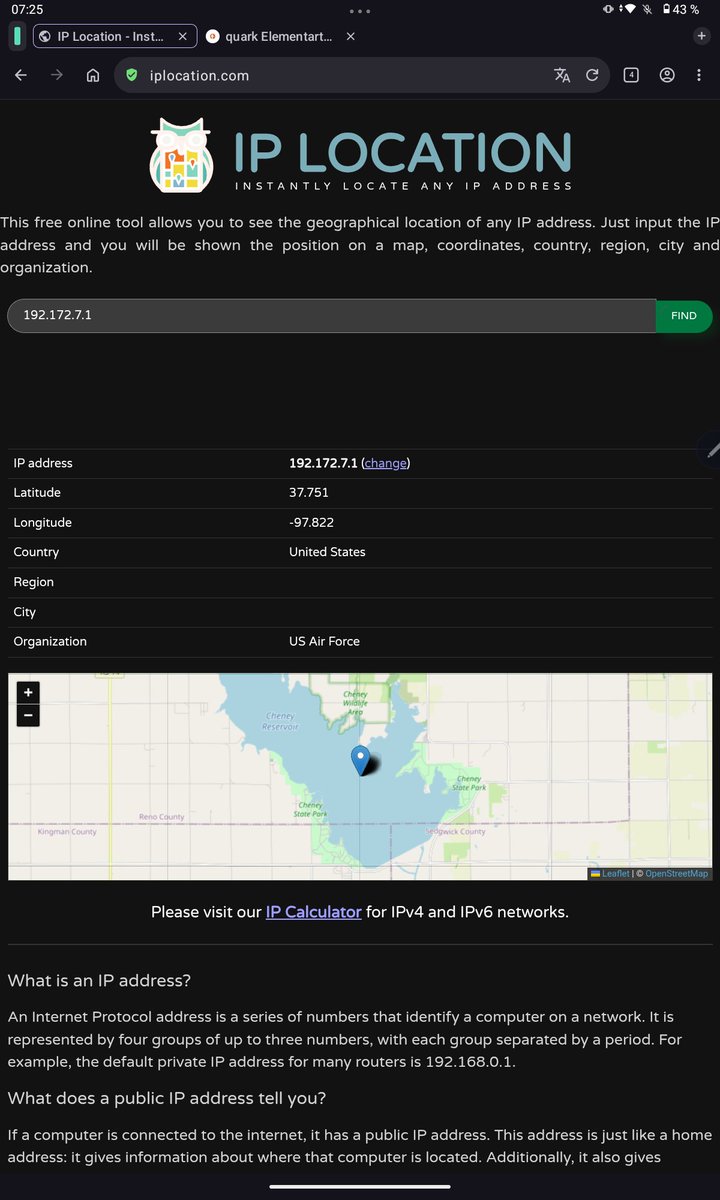Tap the secure connection shield icon
Viewport: 720px width, 1200px height.
[x=131, y=75]
